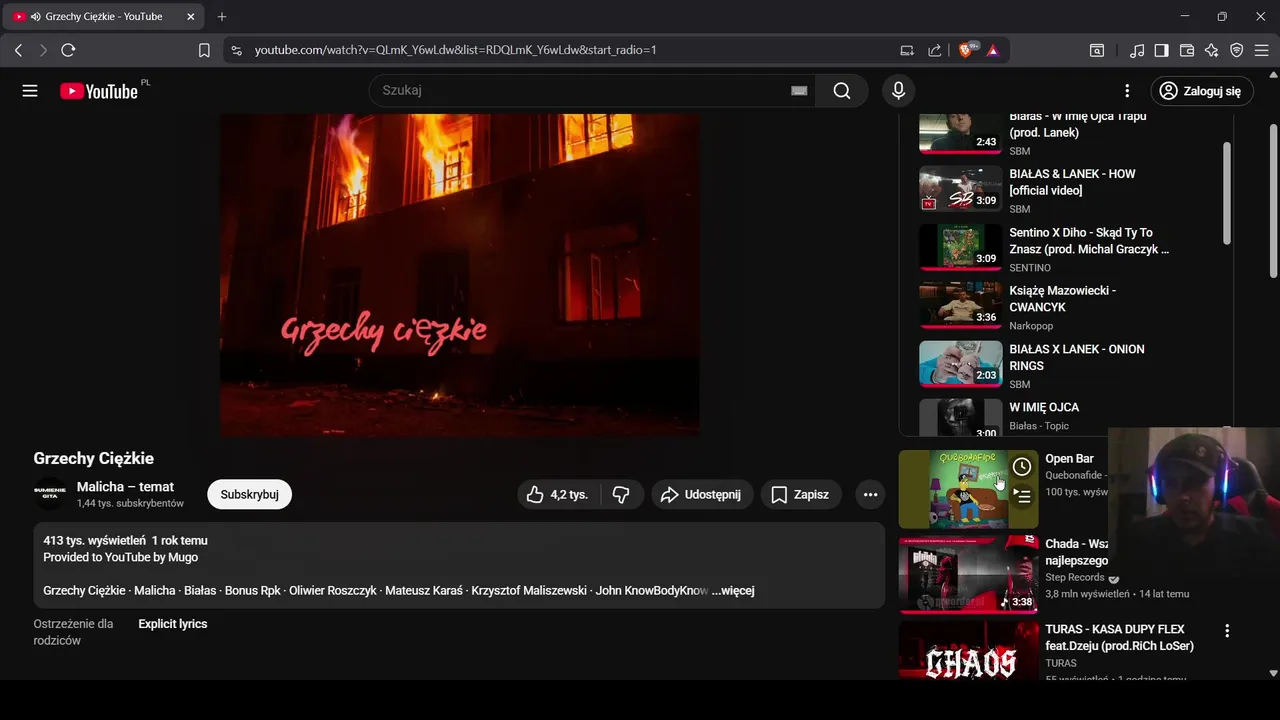
Task: Select the Grzechy Ciężkie - YouTube tab
Action: (x=104, y=17)
